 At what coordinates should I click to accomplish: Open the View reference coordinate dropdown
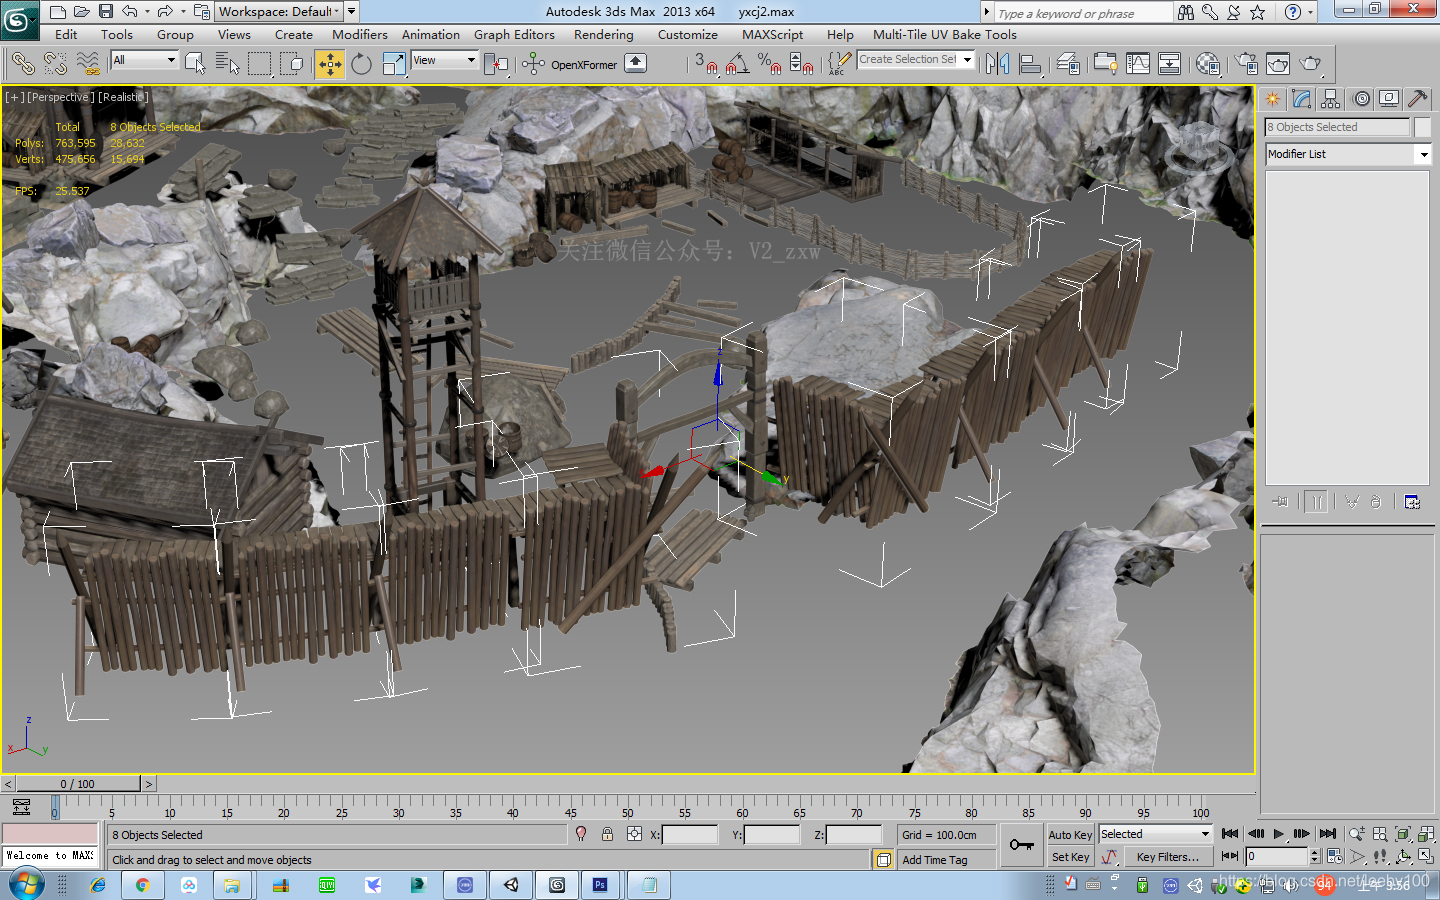point(445,60)
